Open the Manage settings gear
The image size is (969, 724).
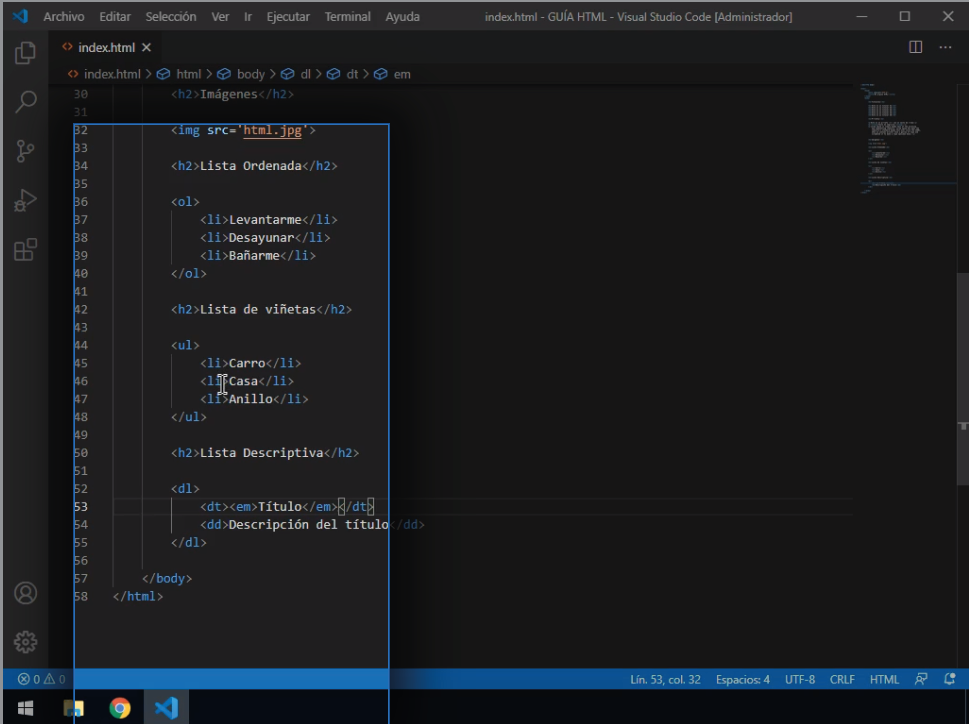tap(25, 642)
